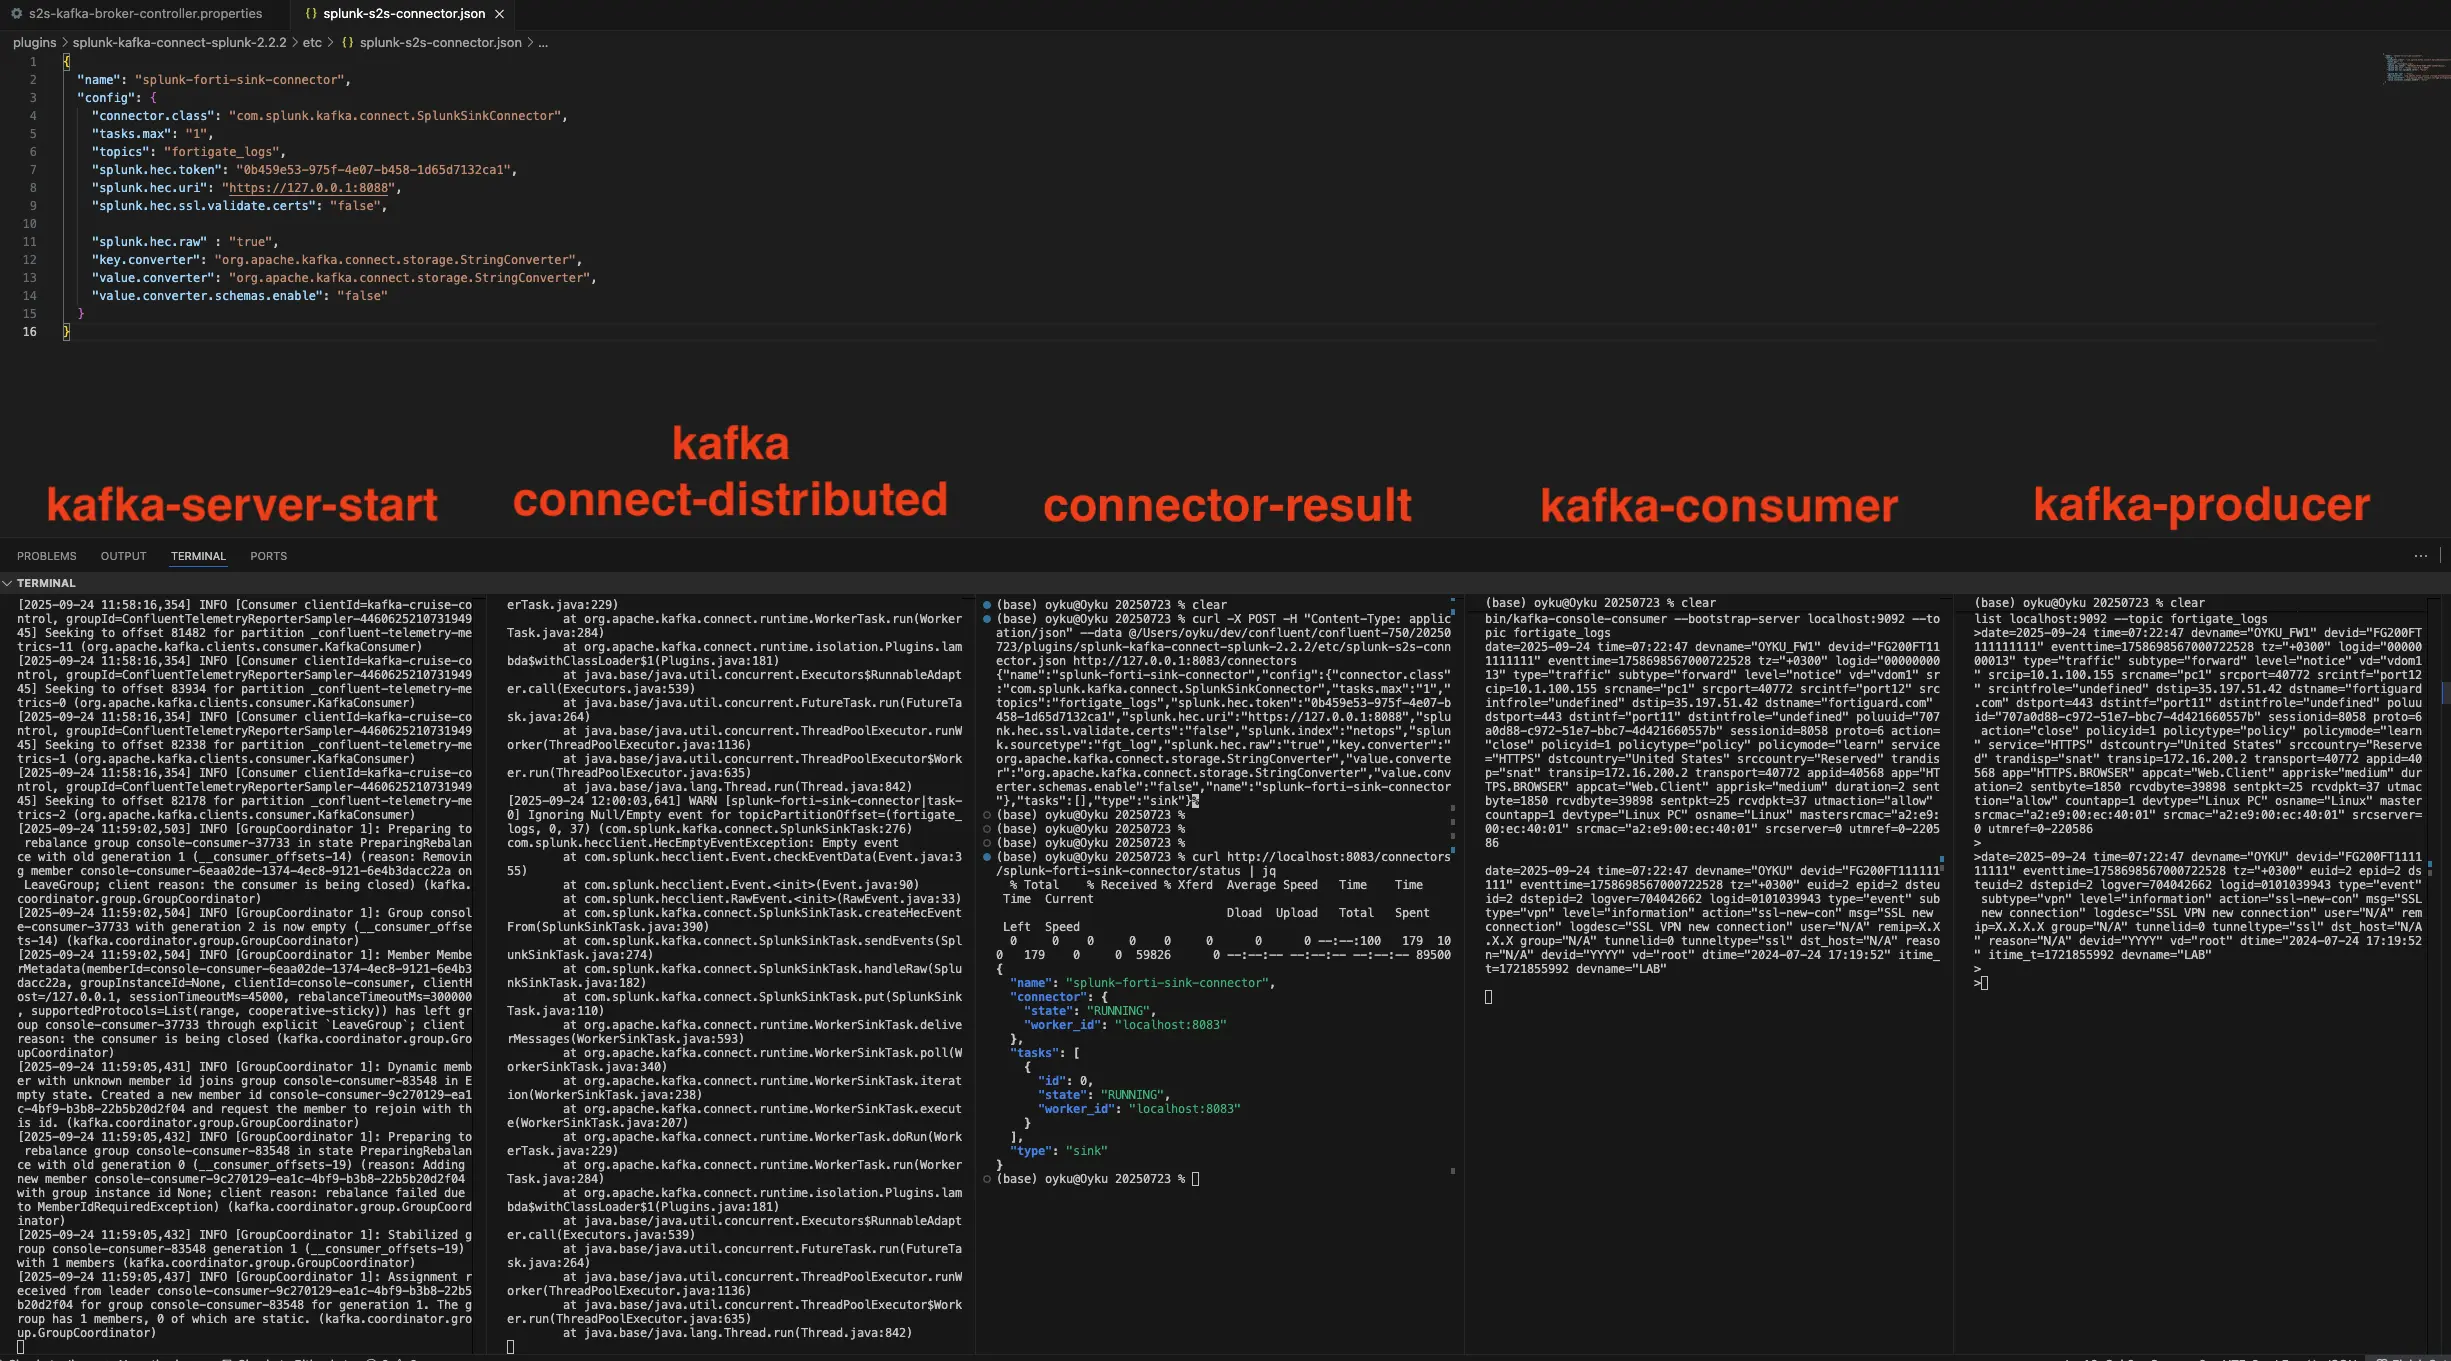The height and width of the screenshot is (1361, 2451).
Task: Open the https://127.0.0.1:8088 link in editor
Action: (x=309, y=188)
